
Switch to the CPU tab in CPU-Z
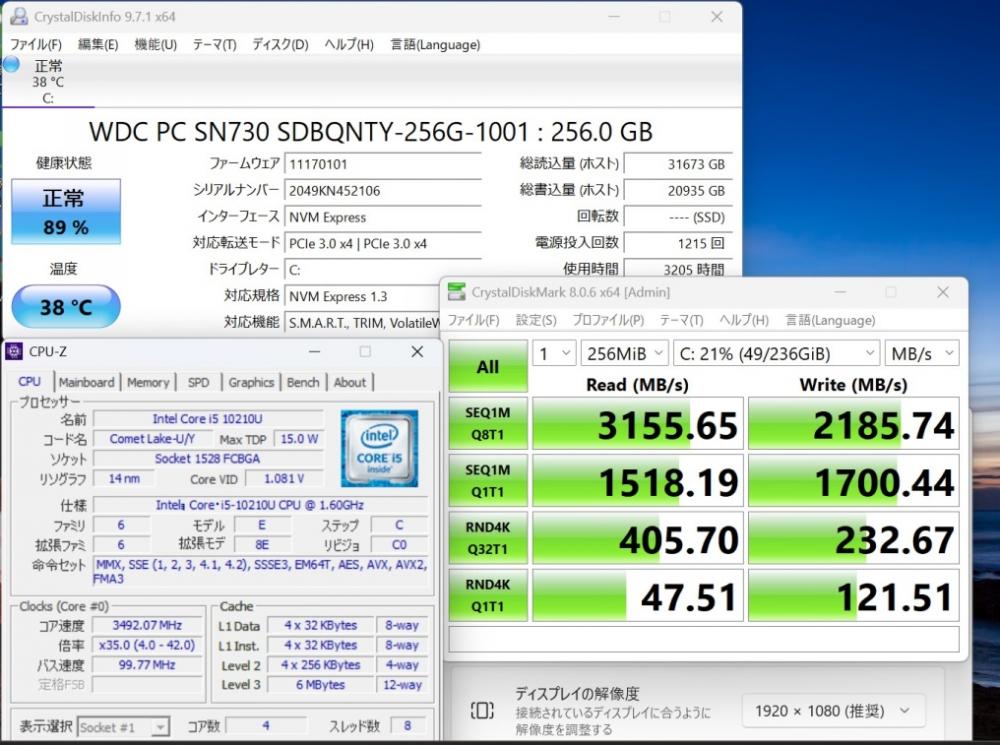(x=29, y=381)
